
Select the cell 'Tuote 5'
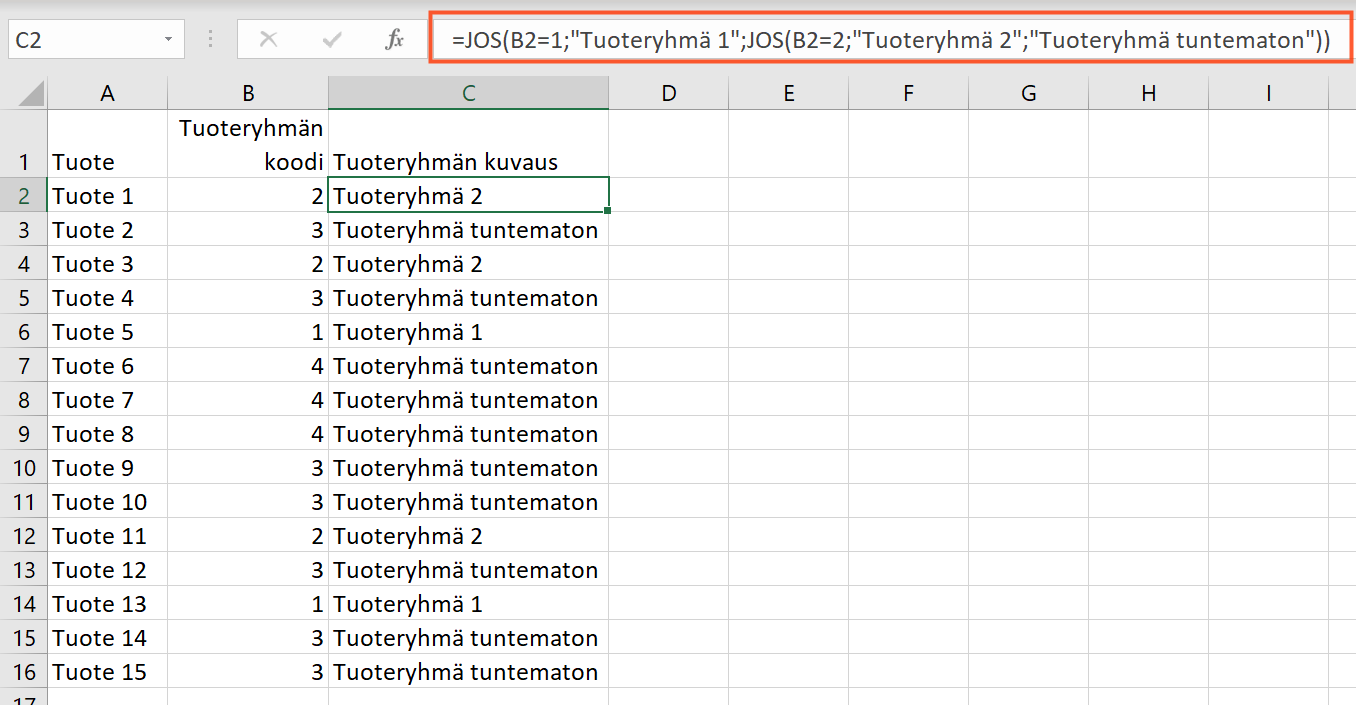point(108,332)
